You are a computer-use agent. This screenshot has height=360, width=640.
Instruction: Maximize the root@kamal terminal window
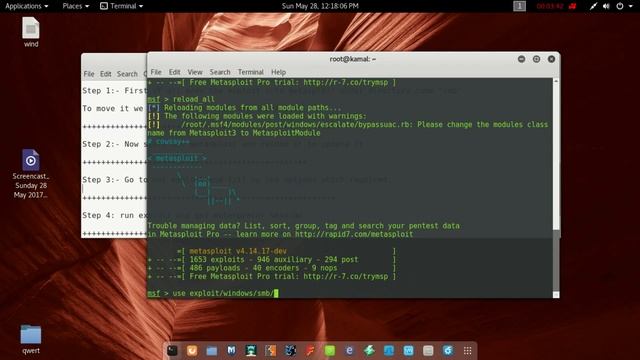(x=536, y=59)
